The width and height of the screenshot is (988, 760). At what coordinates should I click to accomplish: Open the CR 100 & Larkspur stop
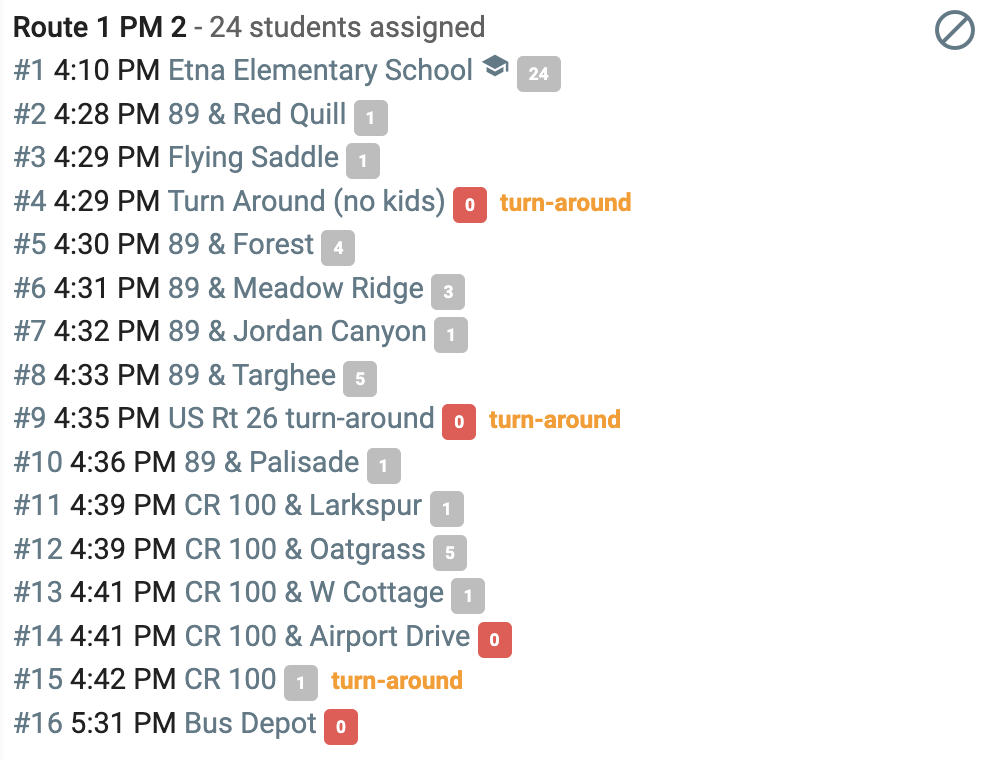click(x=303, y=505)
